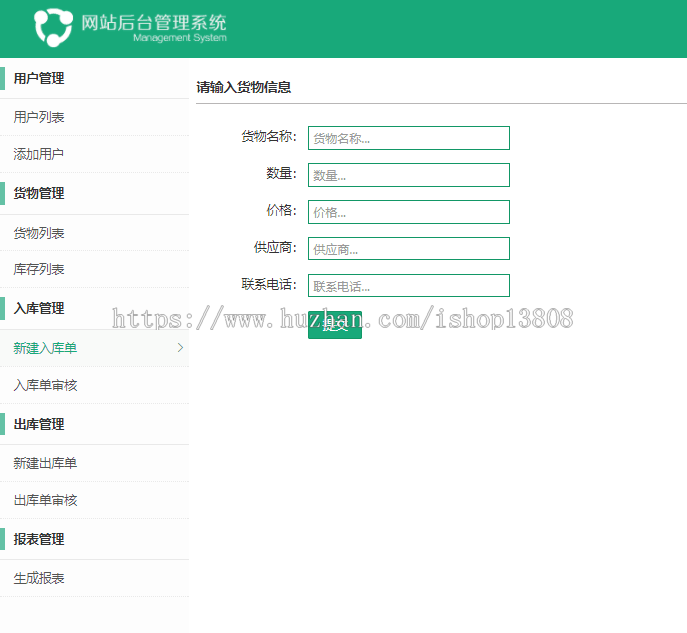Screen dimensions: 687x633
Task: Open 新建入库单 in the sidebar
Action: coord(45,348)
